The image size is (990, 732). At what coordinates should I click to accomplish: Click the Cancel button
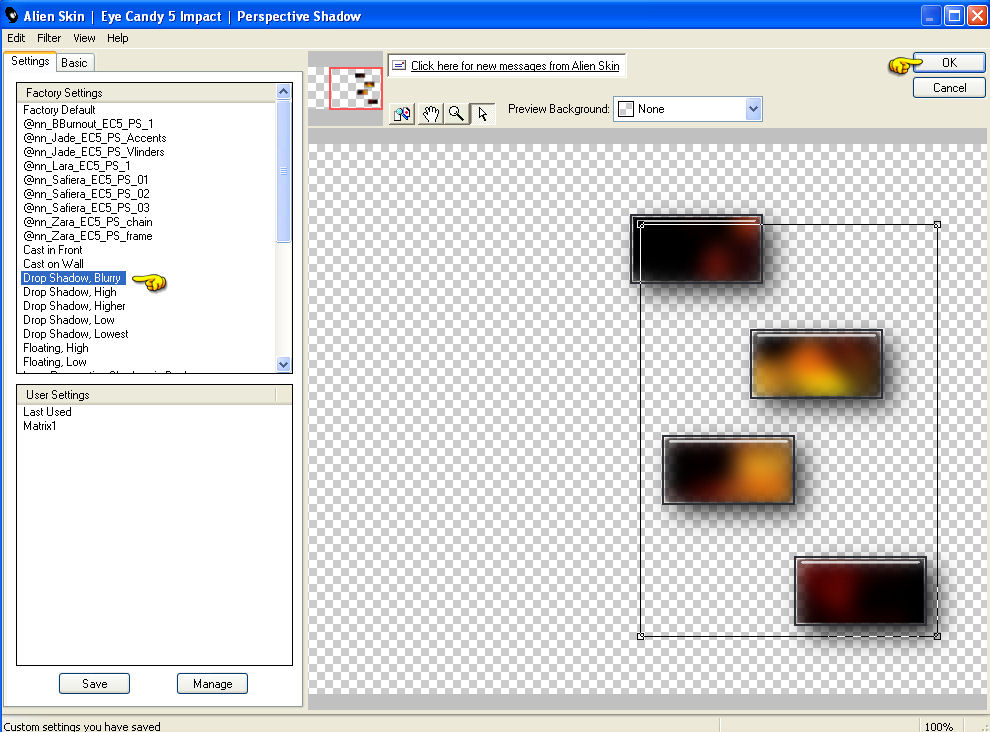pos(949,88)
